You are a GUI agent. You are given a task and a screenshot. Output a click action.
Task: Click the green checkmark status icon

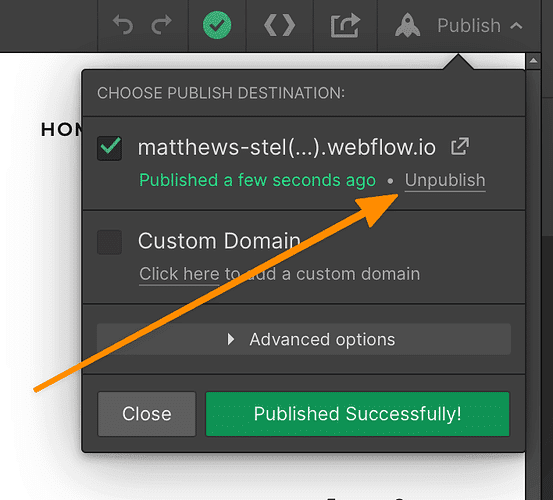(217, 25)
